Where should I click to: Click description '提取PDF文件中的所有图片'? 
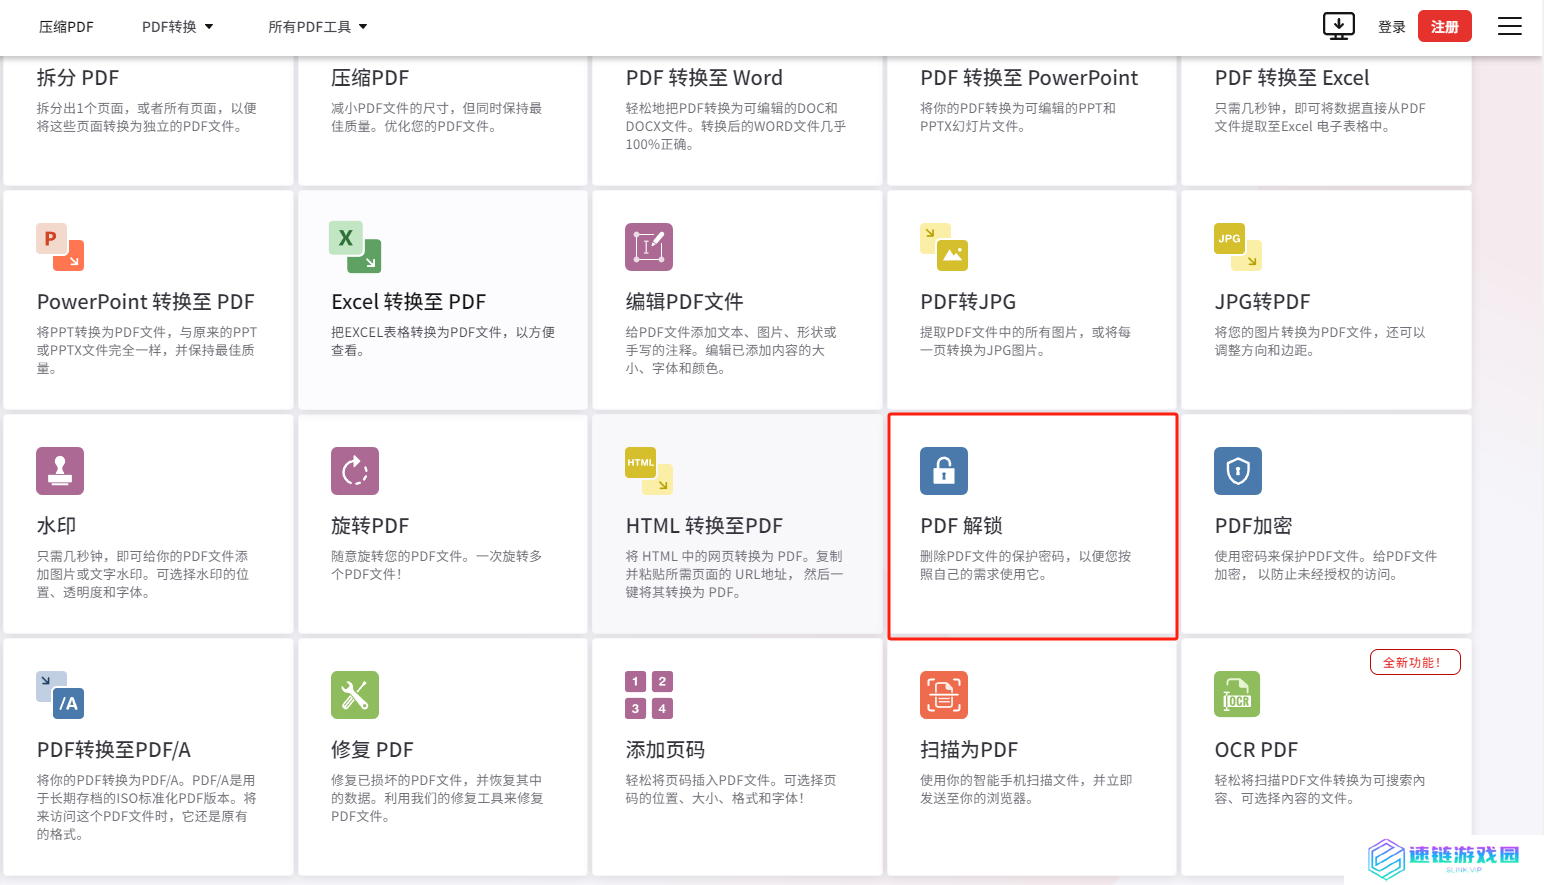coord(1025,341)
